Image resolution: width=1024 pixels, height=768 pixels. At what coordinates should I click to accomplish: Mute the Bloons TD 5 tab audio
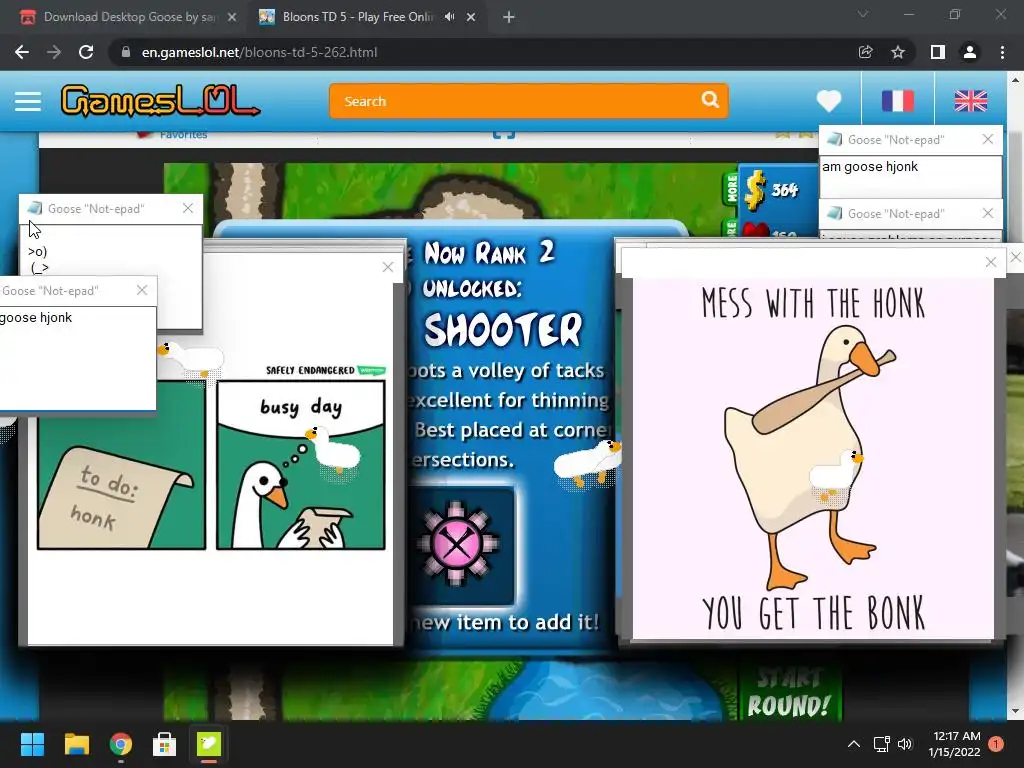(x=449, y=17)
